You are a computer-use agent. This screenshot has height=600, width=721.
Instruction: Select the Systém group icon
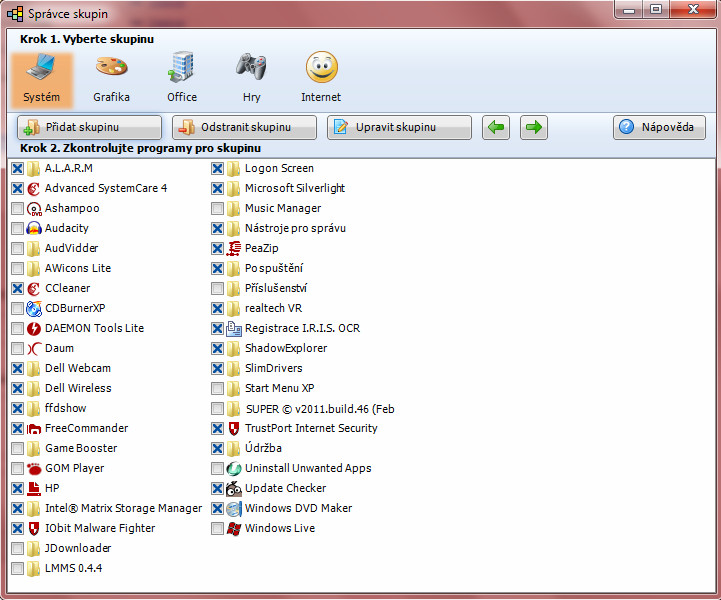41,67
